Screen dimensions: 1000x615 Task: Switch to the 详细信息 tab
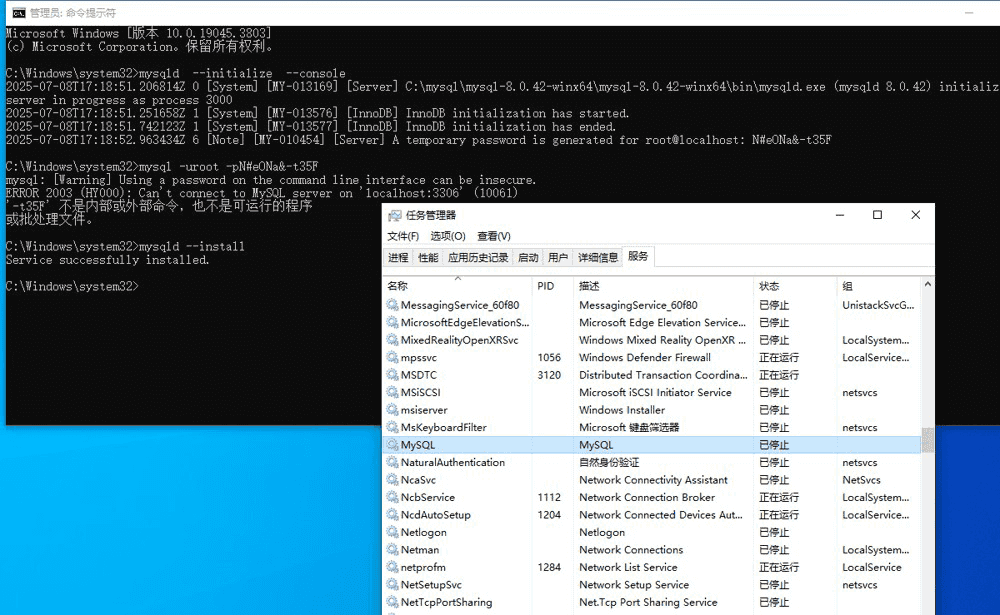[x=598, y=257]
